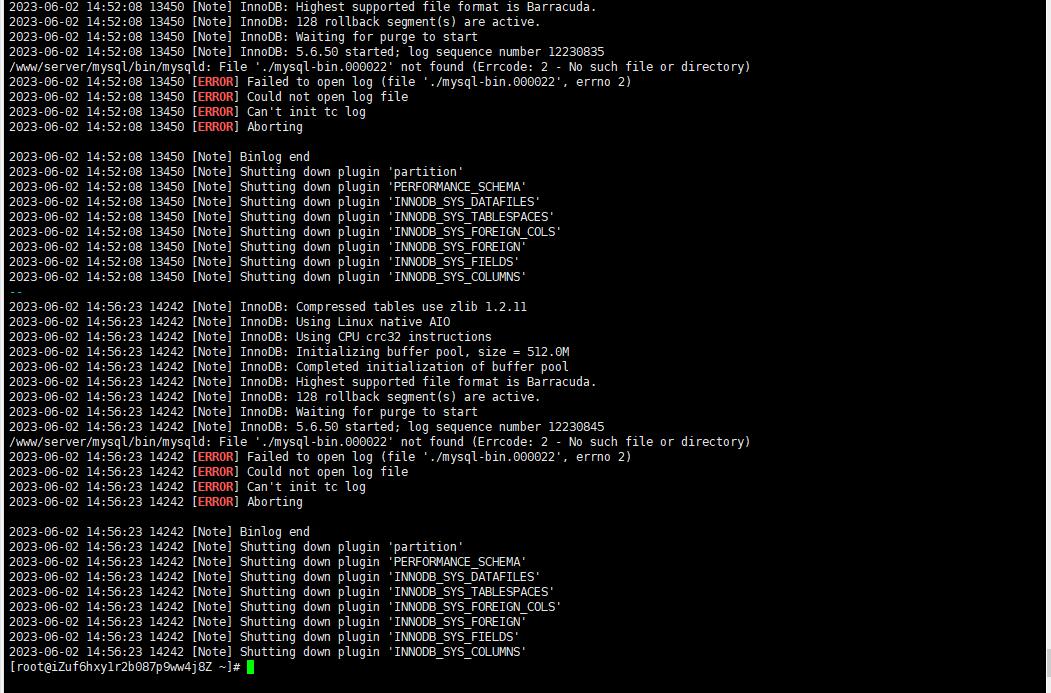Viewport: 1051px width, 693px height.
Task: Click the green cursor block at prompt
Action: pos(250,667)
